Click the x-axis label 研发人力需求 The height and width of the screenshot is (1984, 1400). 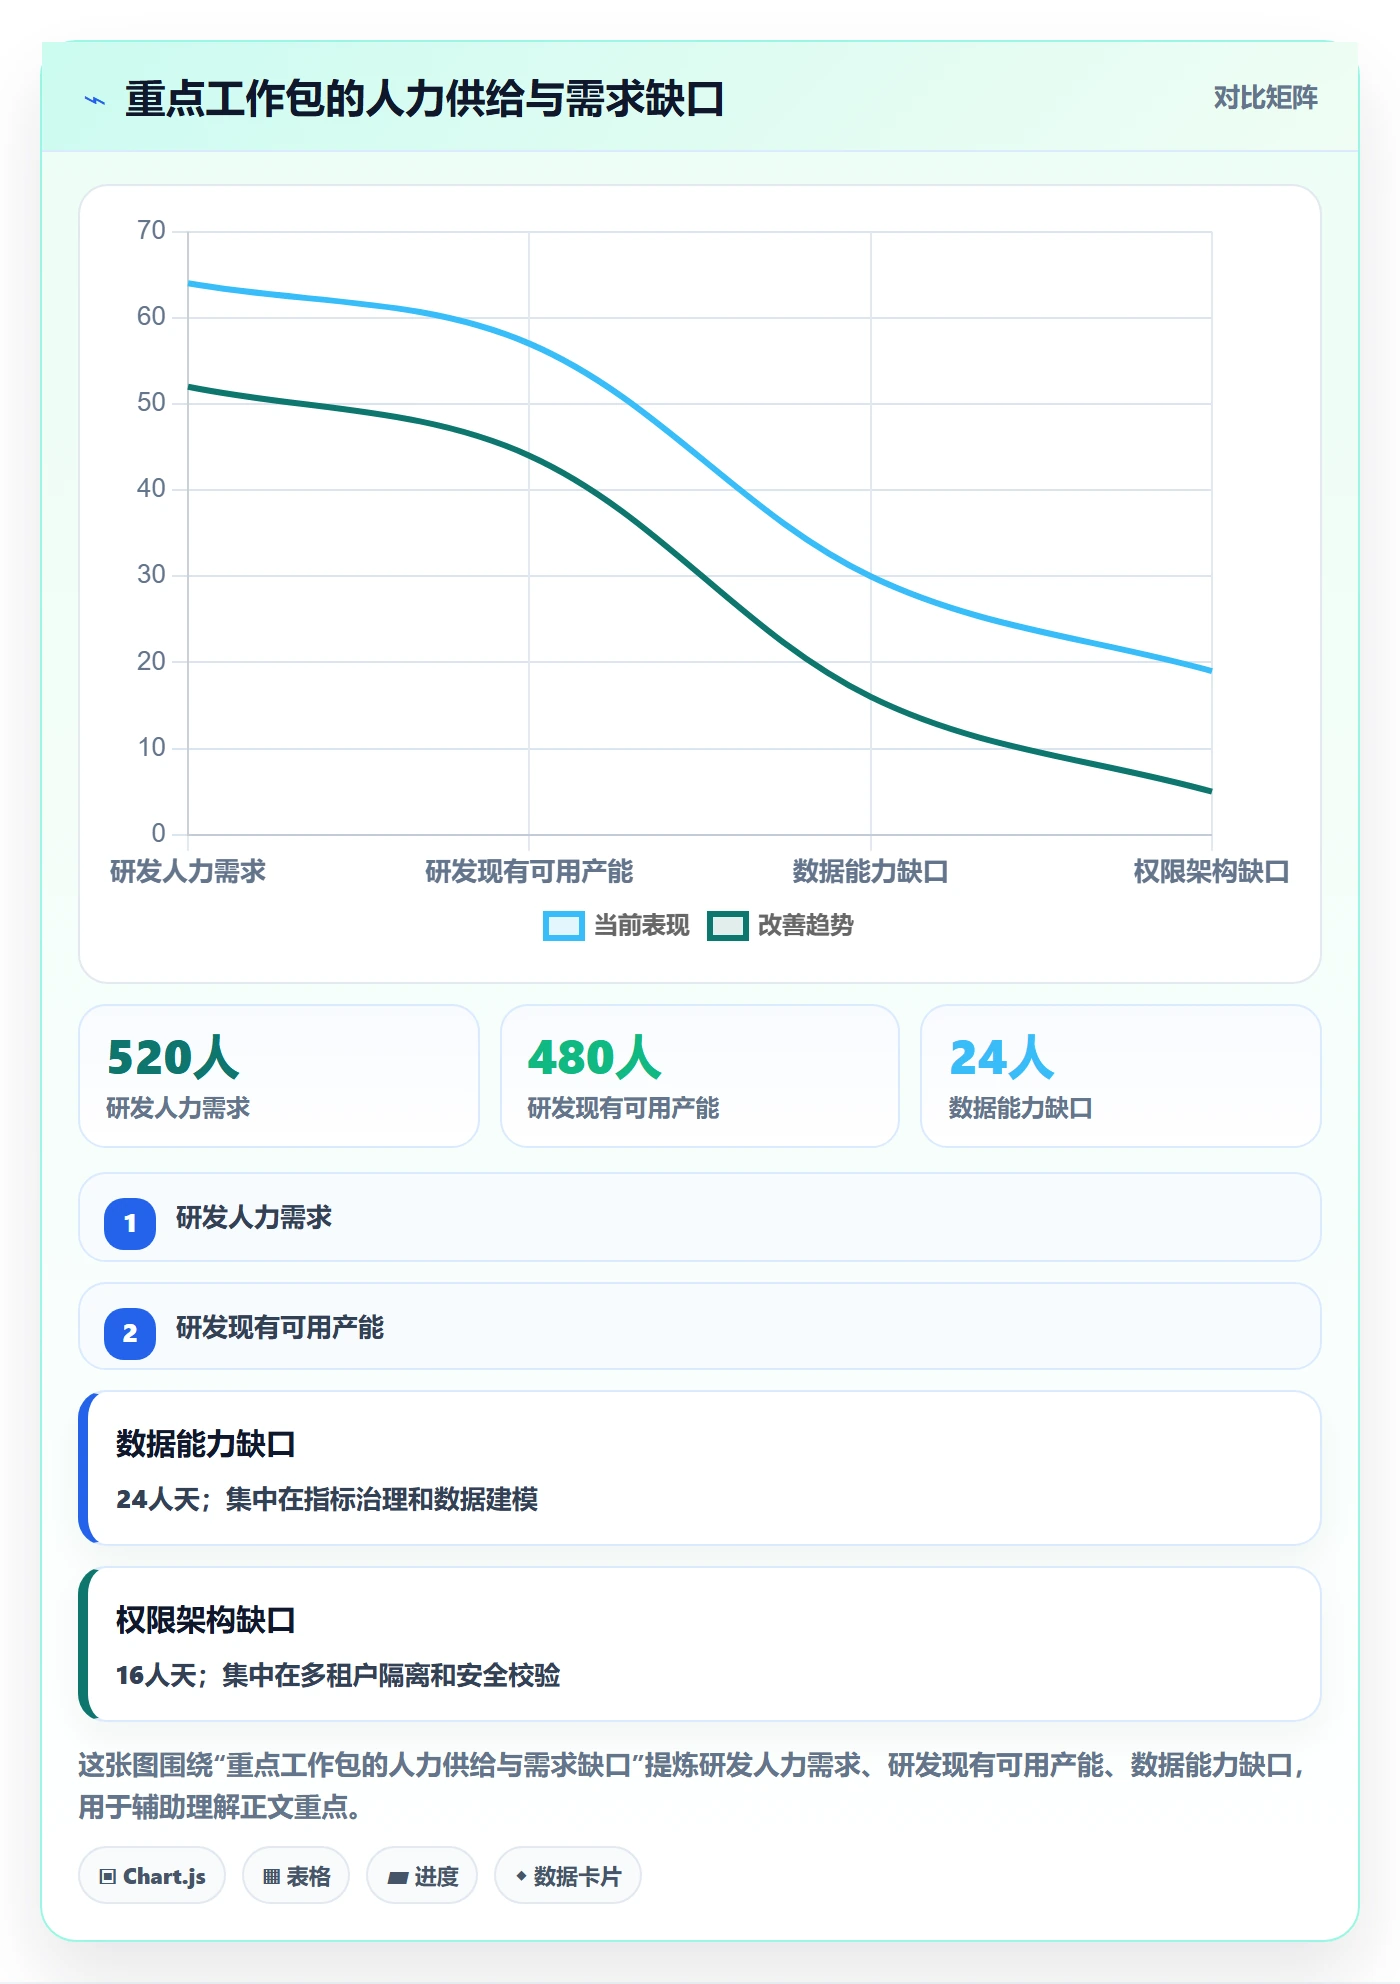click(188, 872)
